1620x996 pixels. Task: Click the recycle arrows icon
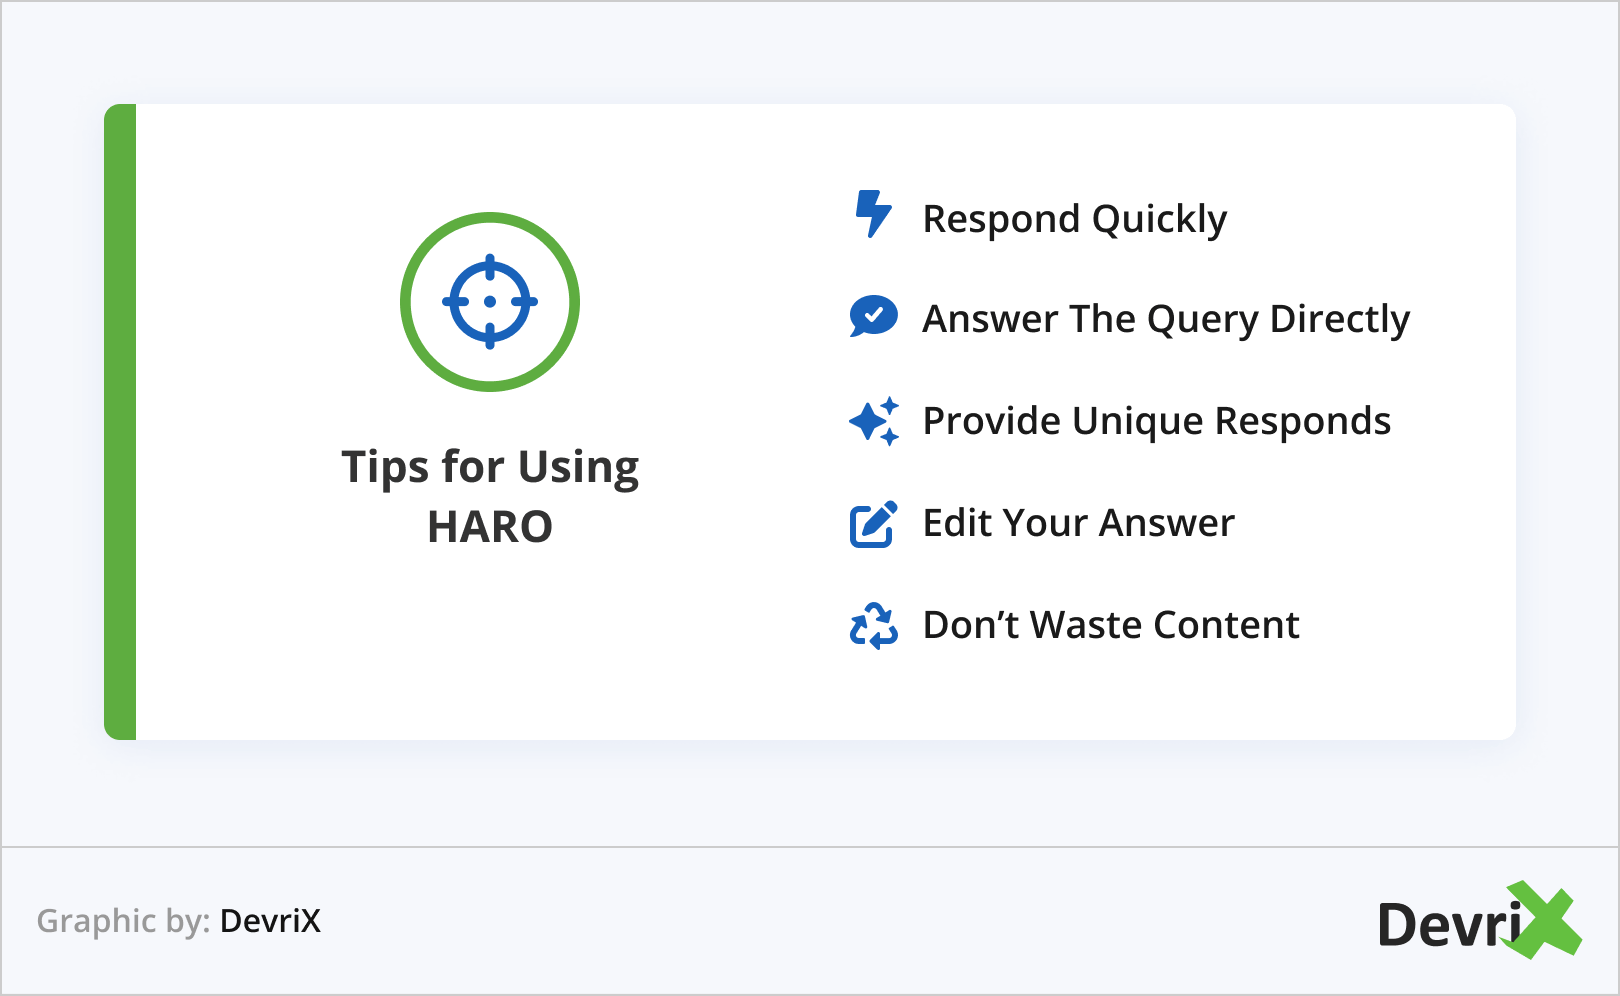(x=873, y=626)
